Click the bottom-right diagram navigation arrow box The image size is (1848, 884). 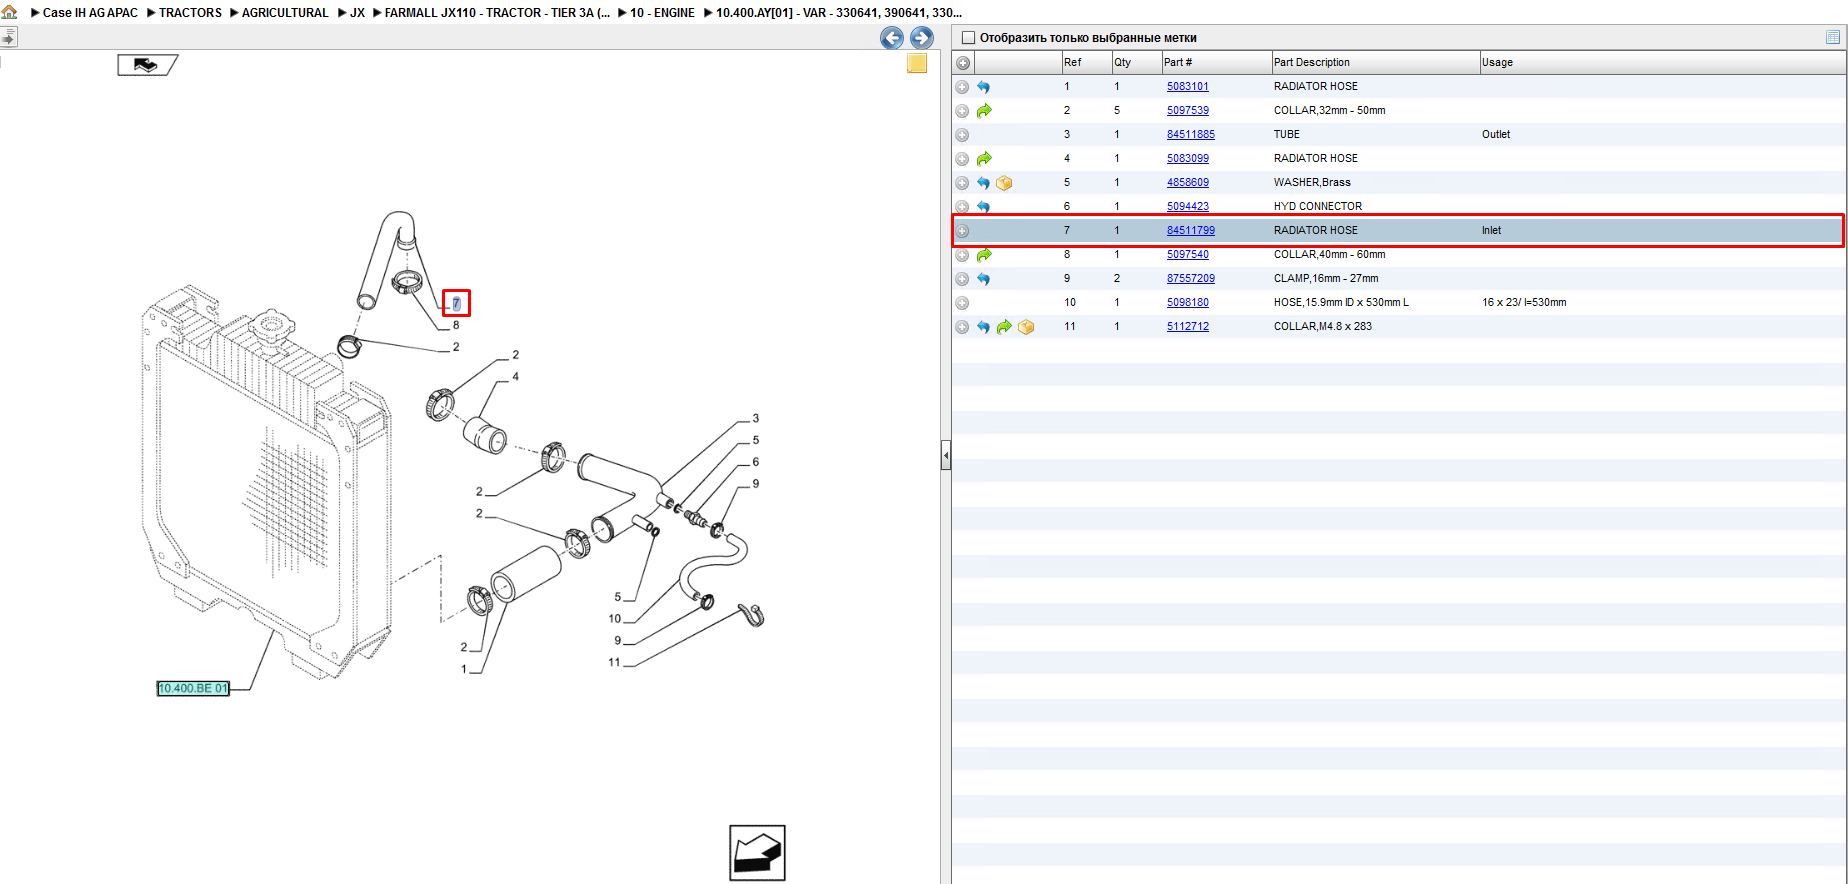(757, 853)
